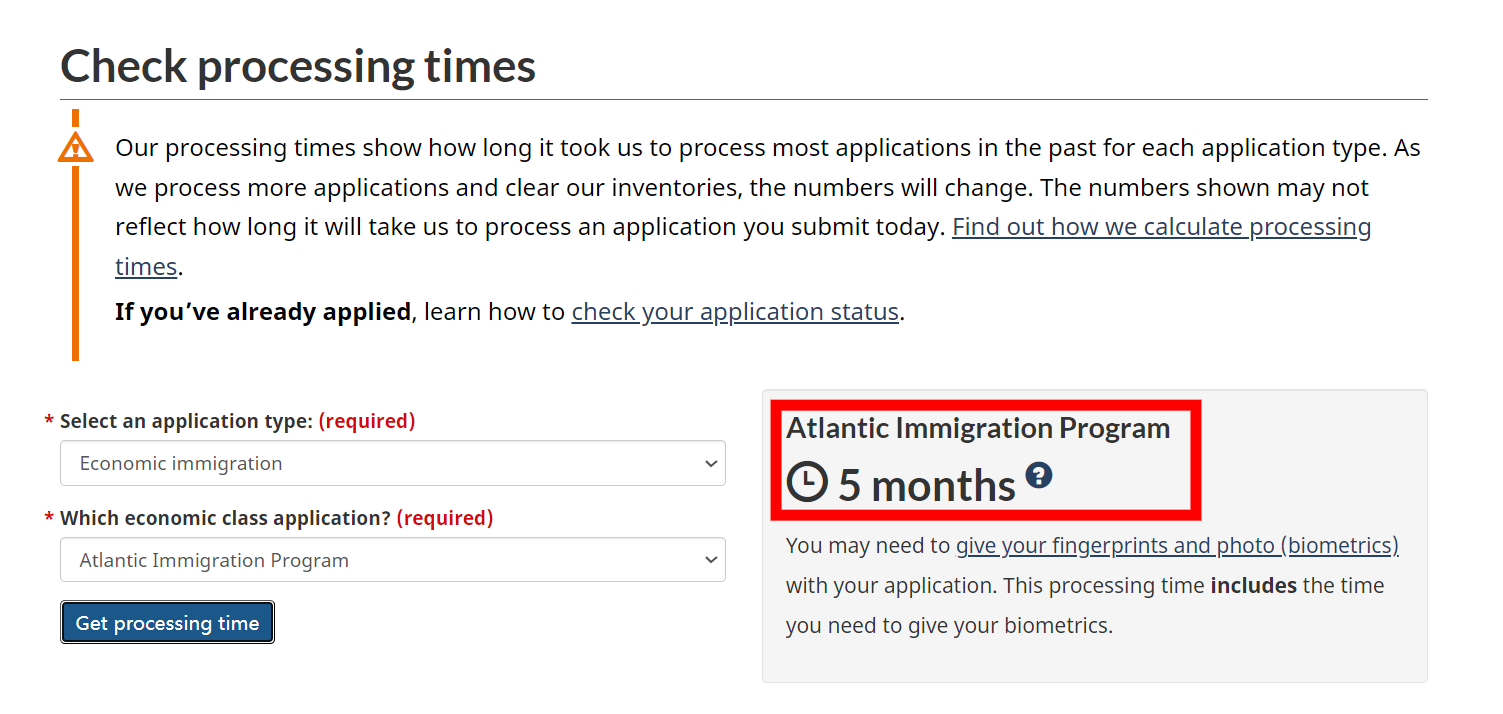
Task: Open the fingerprints and photo (biometrics) link
Action: [x=1177, y=546]
